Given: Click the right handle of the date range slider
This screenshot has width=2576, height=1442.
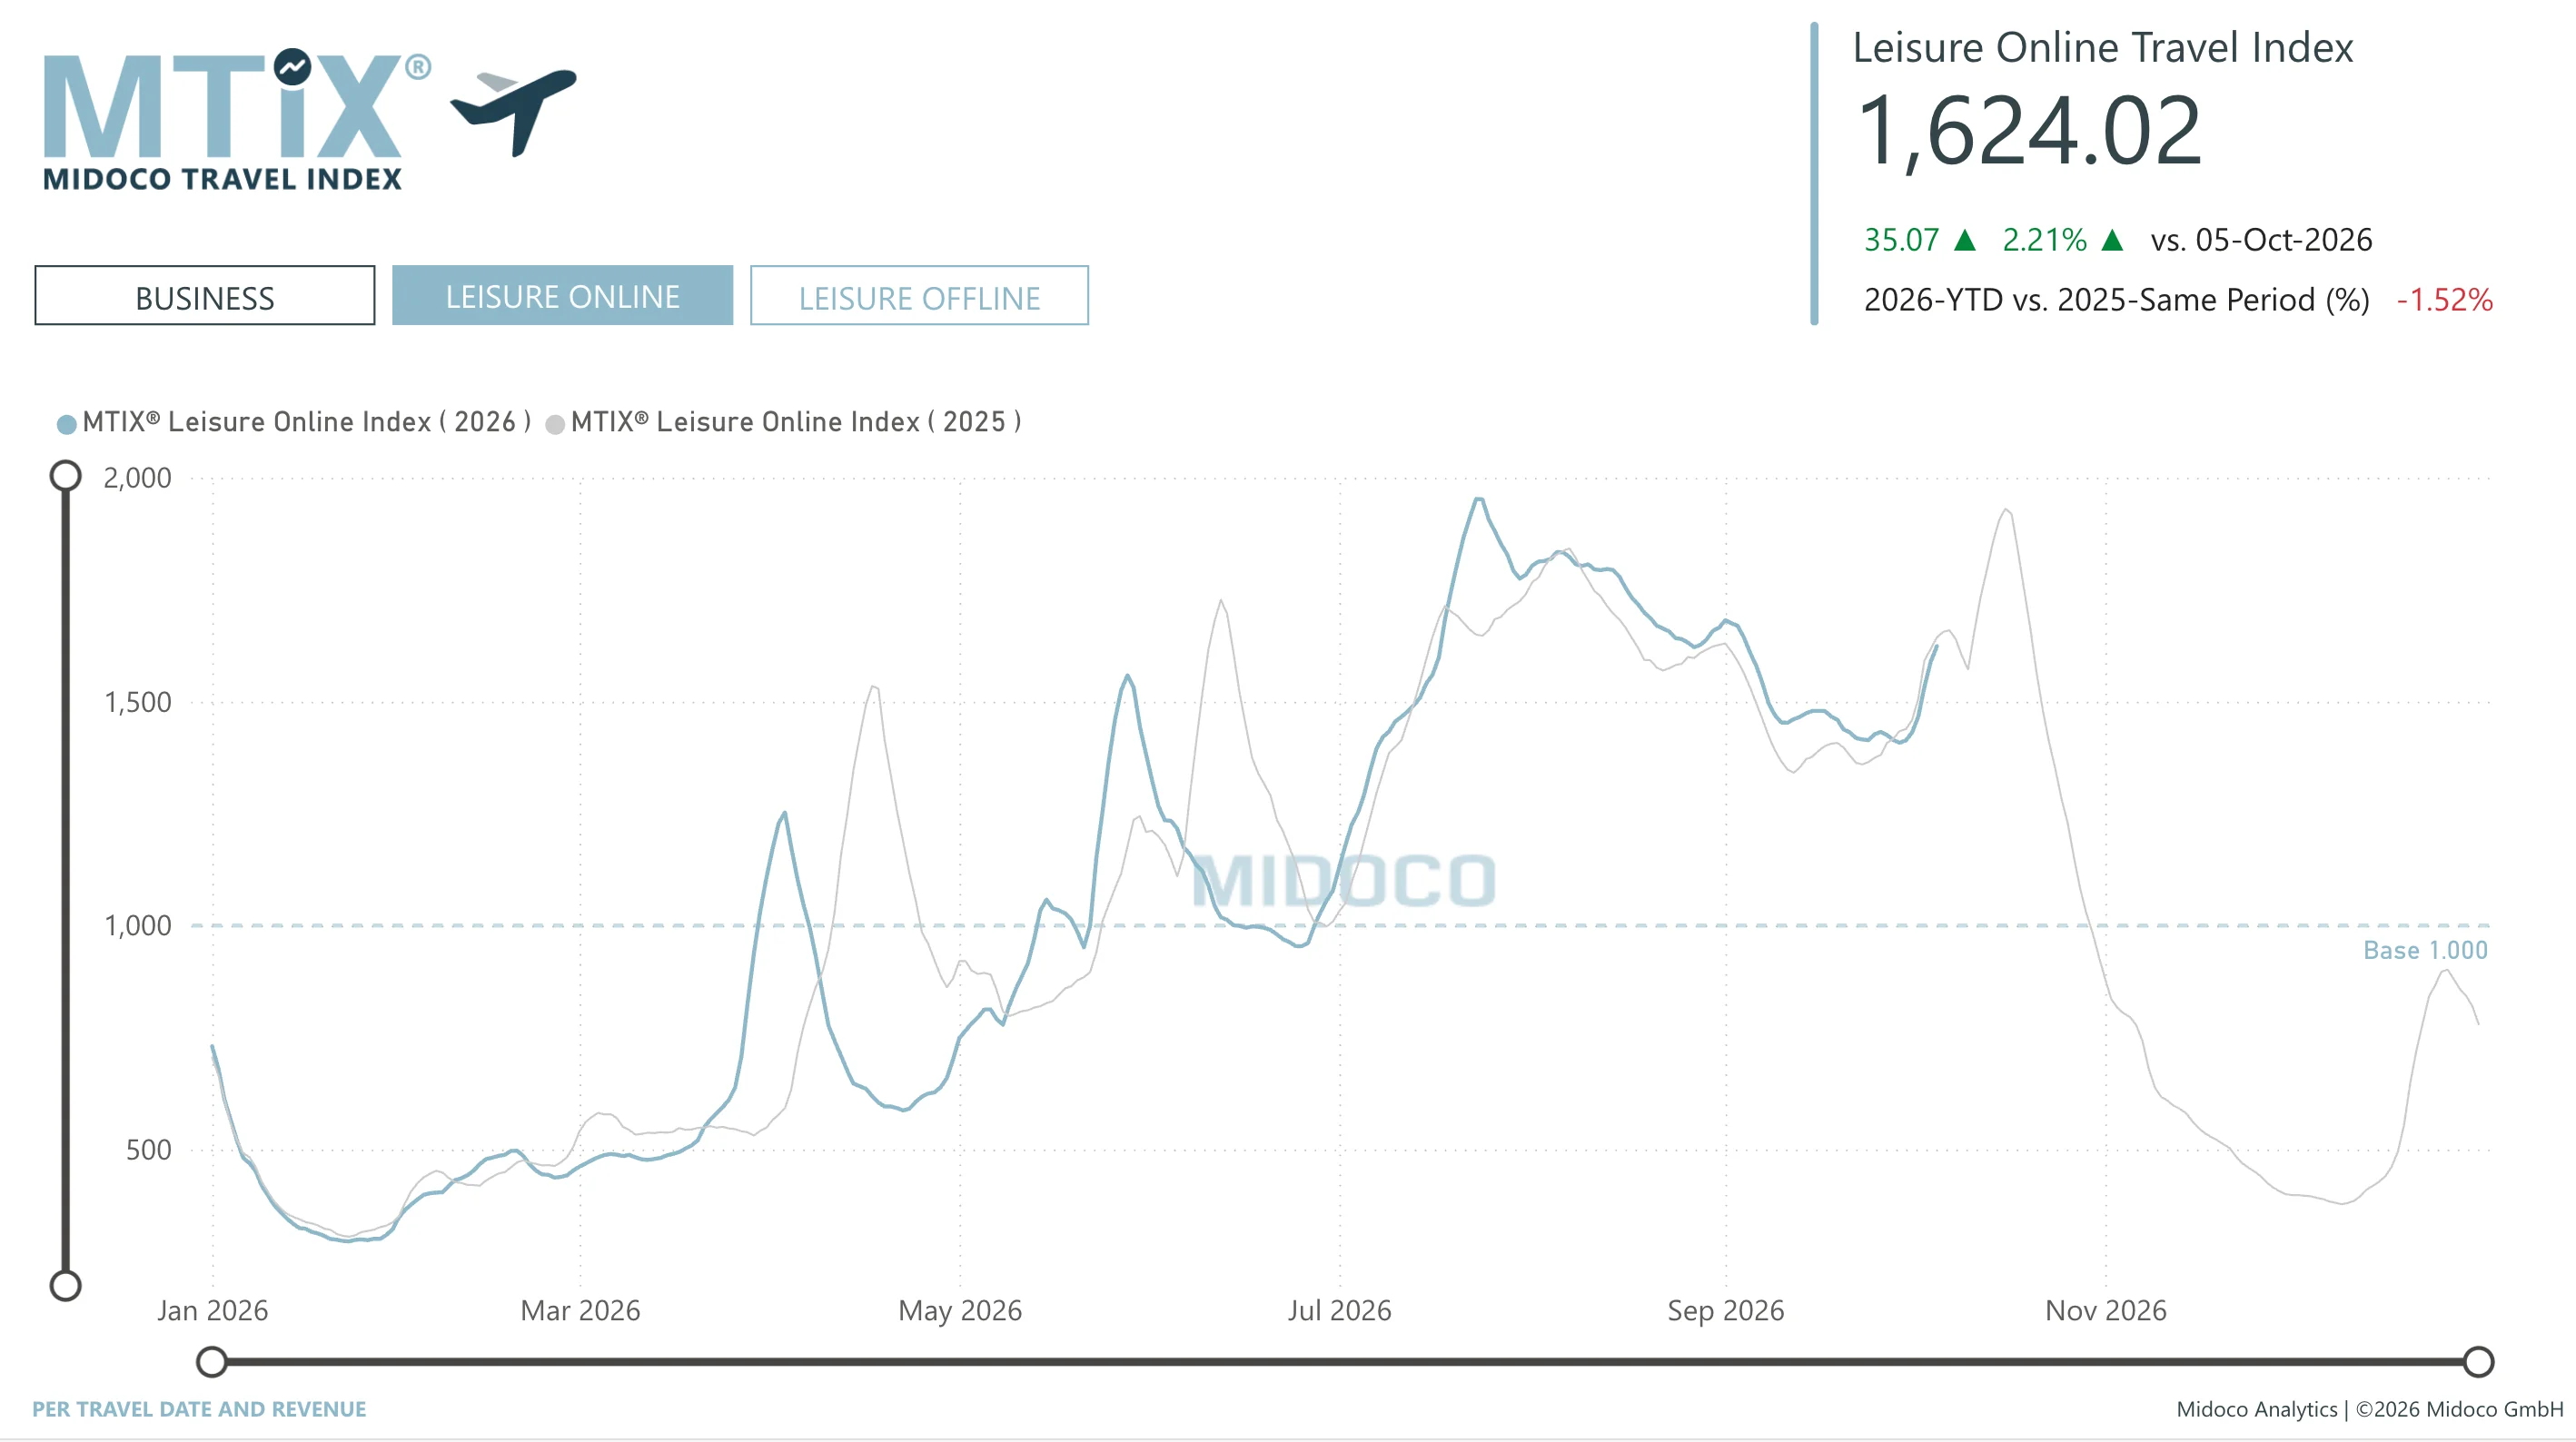Looking at the screenshot, I should 2478,1361.
